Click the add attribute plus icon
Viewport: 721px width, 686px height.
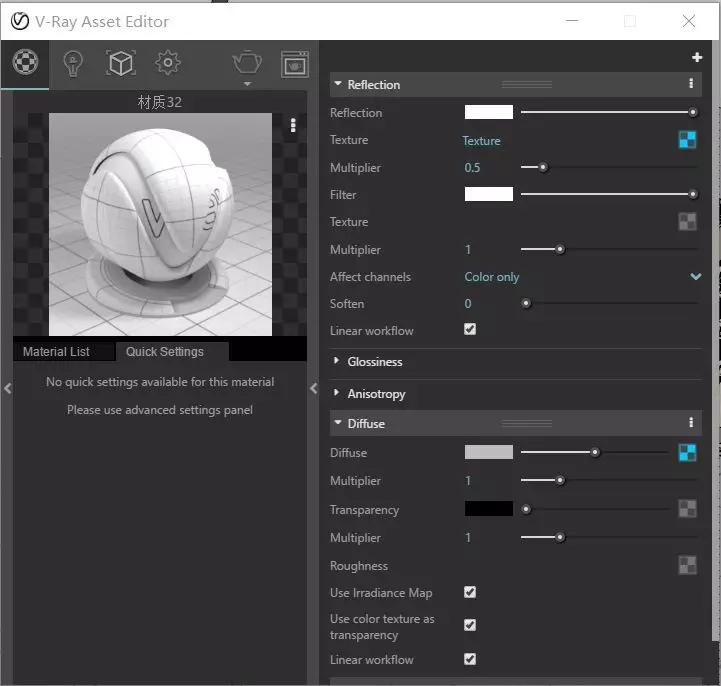click(x=697, y=57)
